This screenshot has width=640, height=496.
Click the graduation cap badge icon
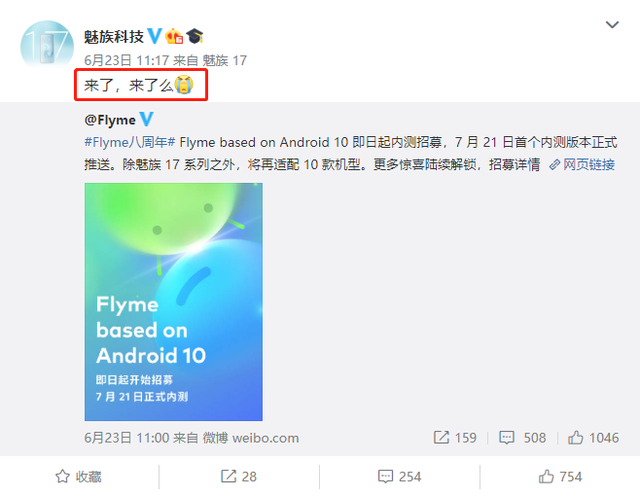(195, 36)
